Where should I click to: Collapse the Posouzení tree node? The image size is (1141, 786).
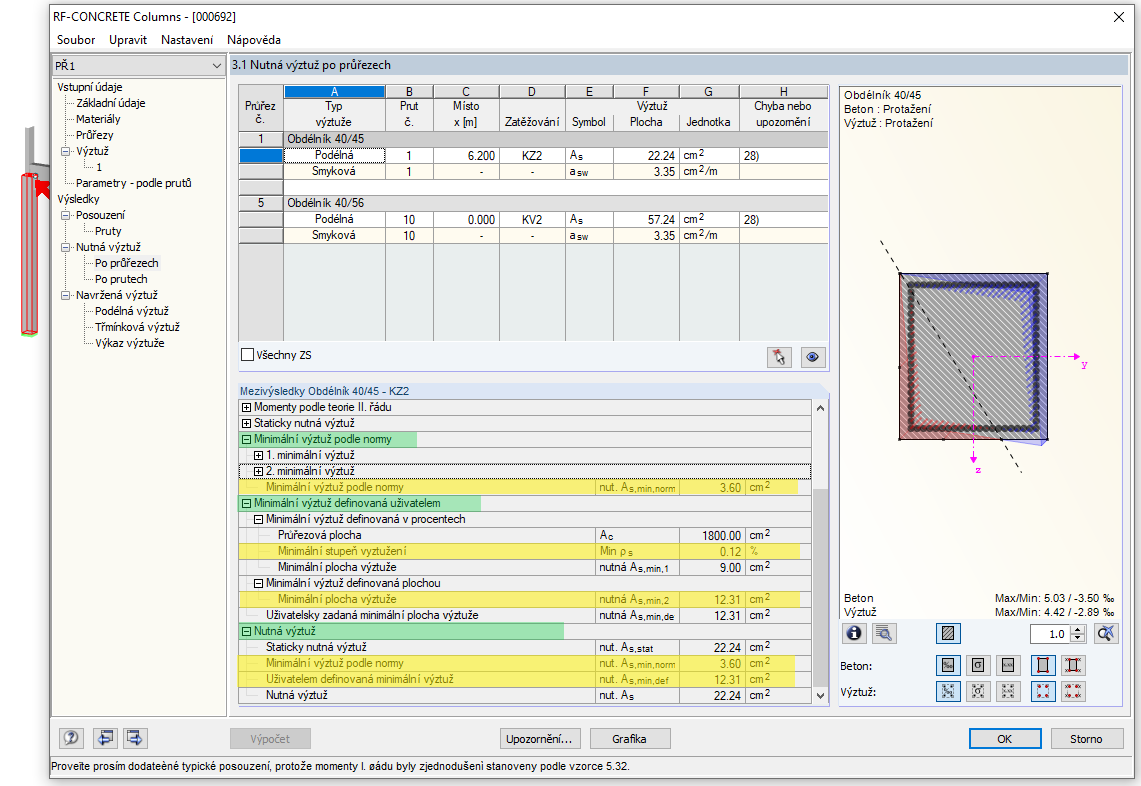pos(65,215)
